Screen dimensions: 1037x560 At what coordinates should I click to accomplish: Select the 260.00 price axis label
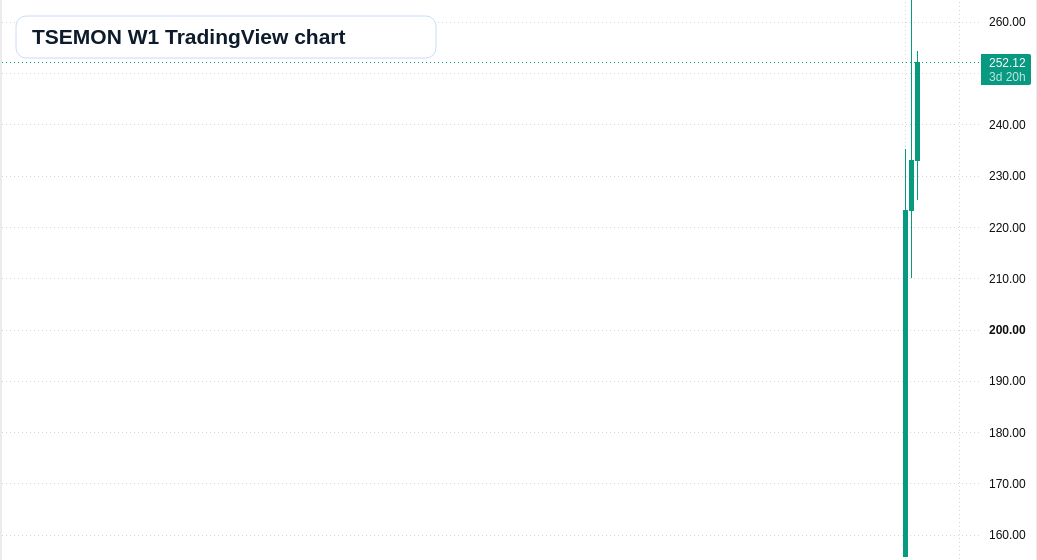pyautogui.click(x=1007, y=22)
